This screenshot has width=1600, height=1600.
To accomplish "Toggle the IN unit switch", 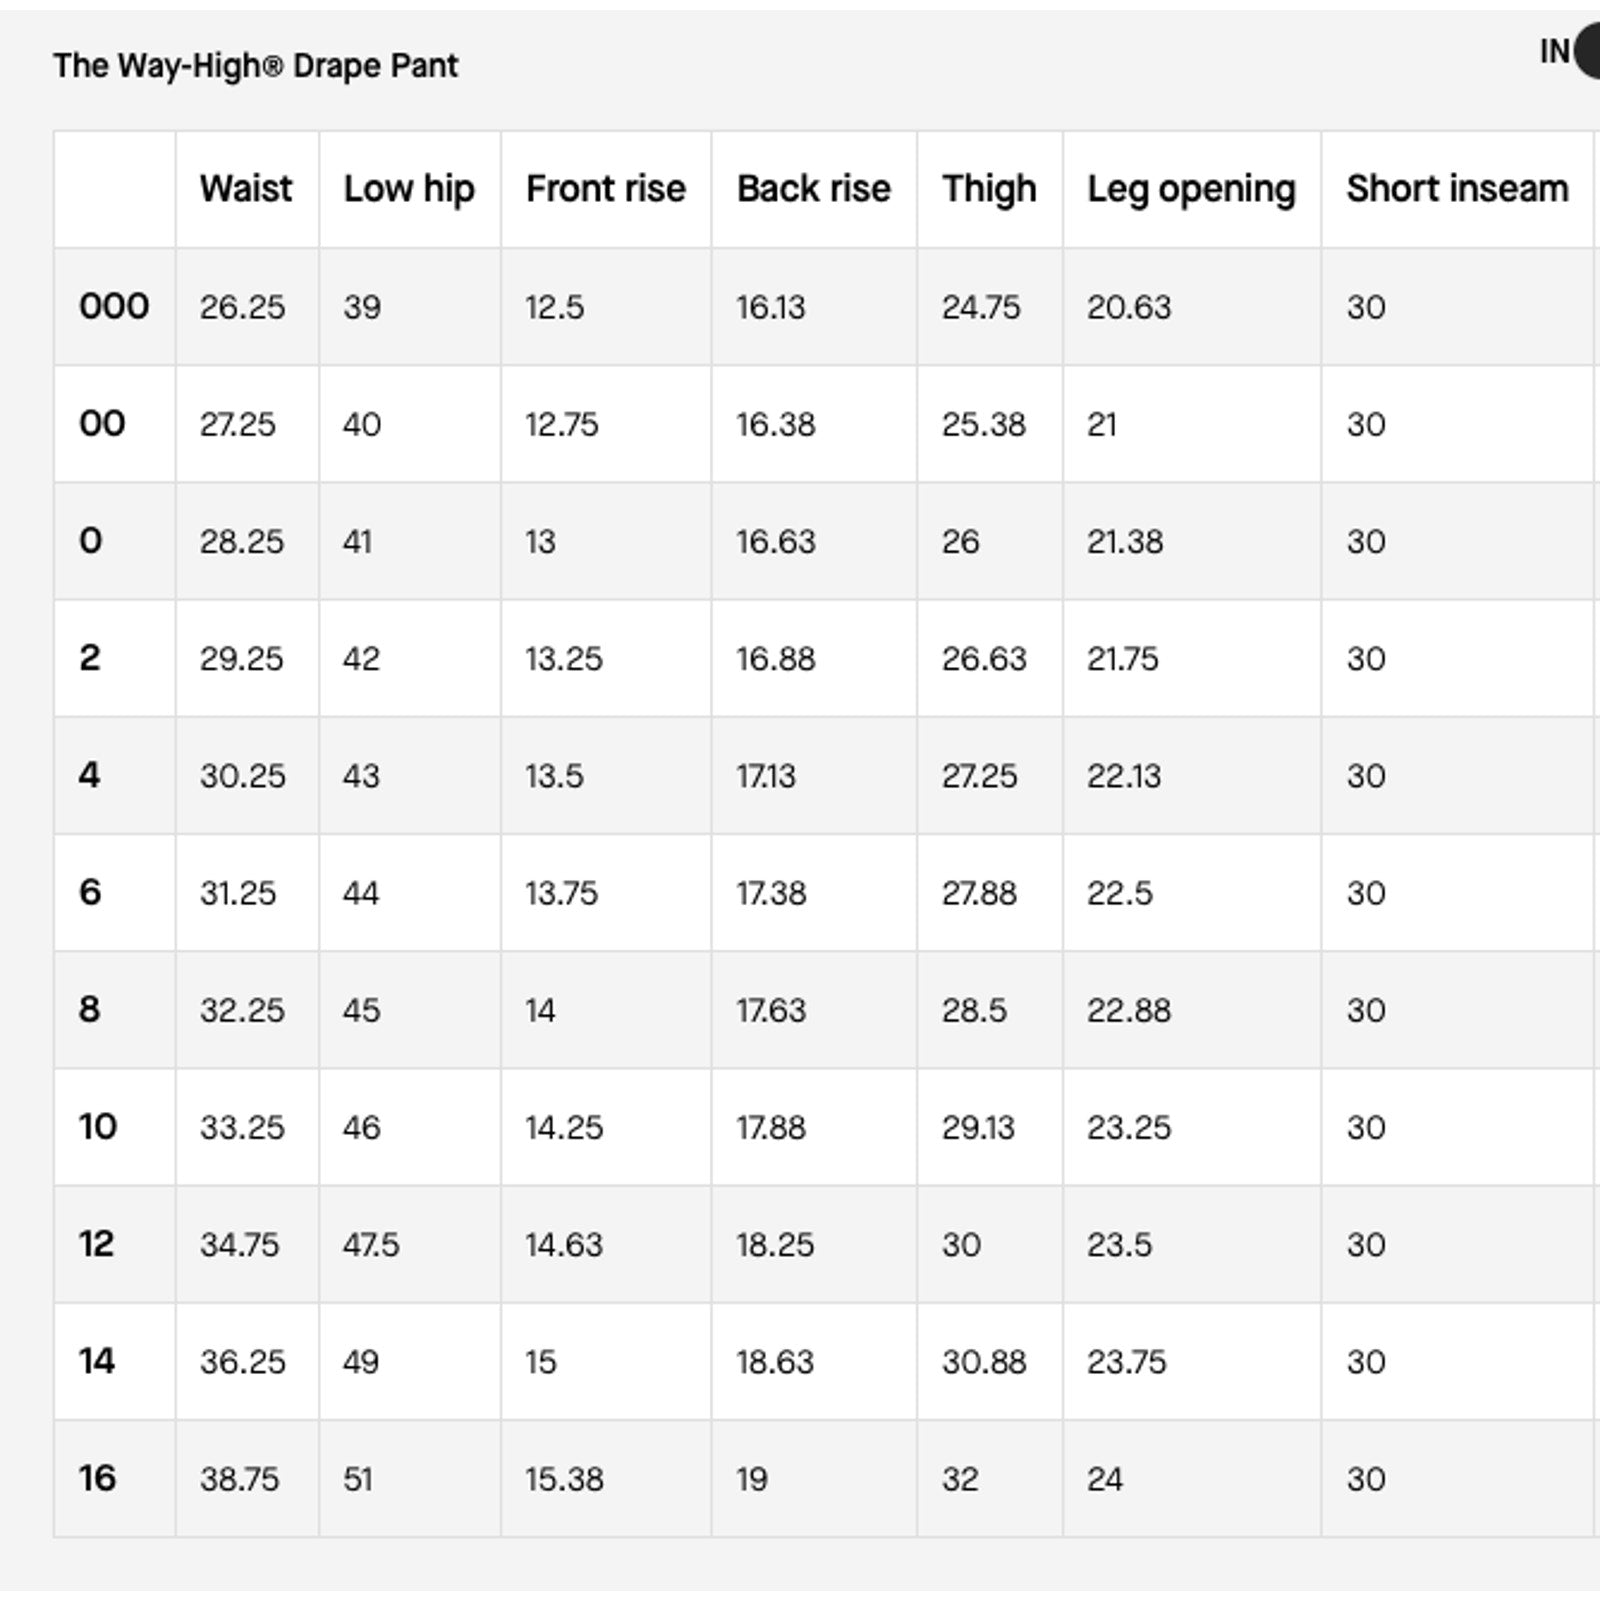I will coord(1586,52).
